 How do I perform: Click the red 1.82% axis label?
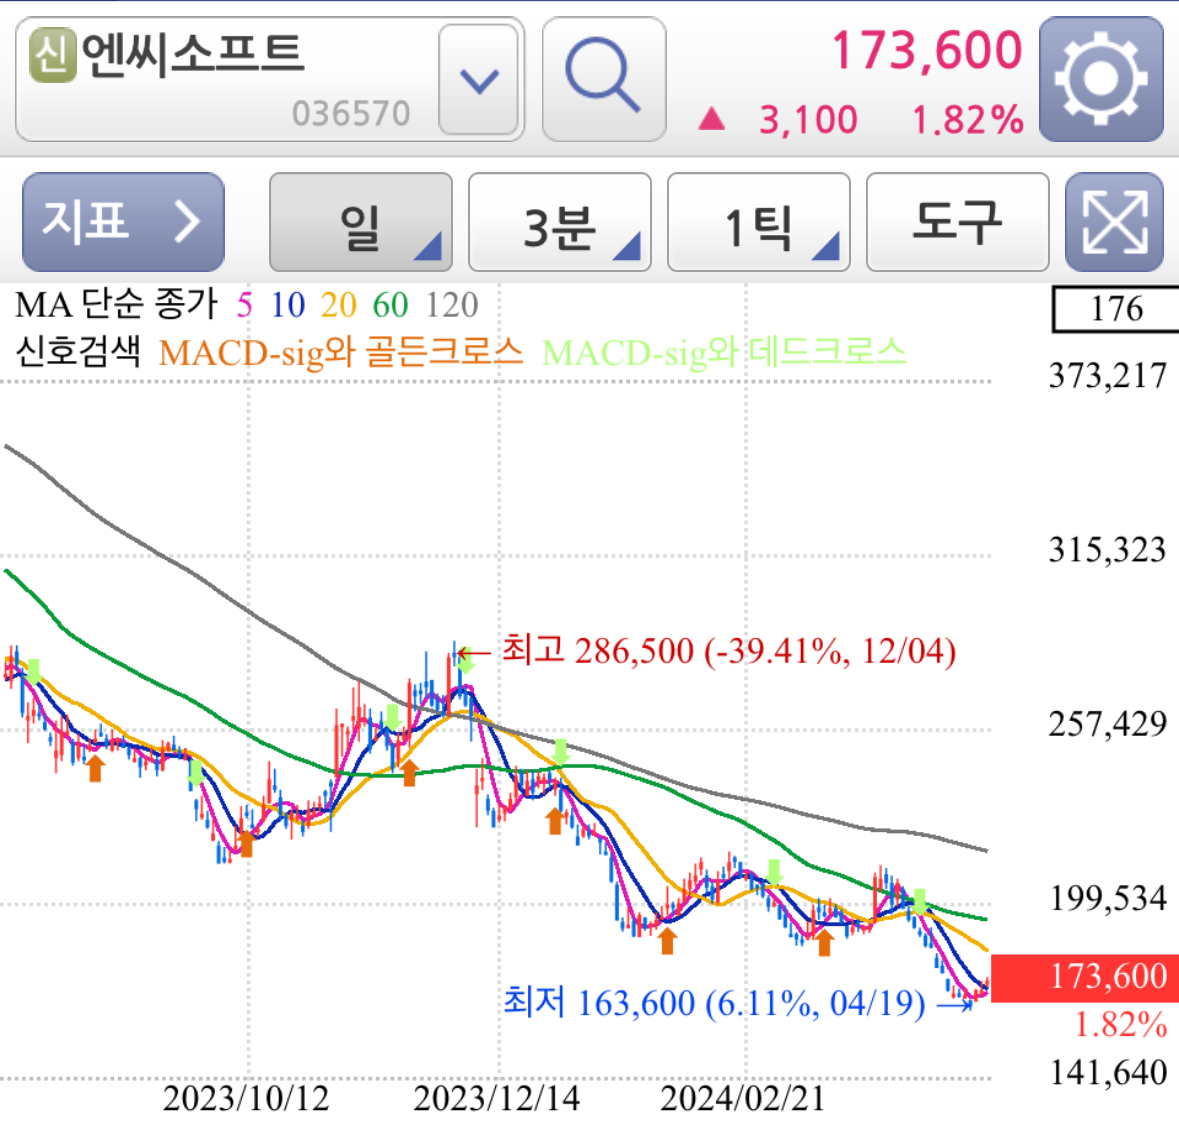1121,1025
